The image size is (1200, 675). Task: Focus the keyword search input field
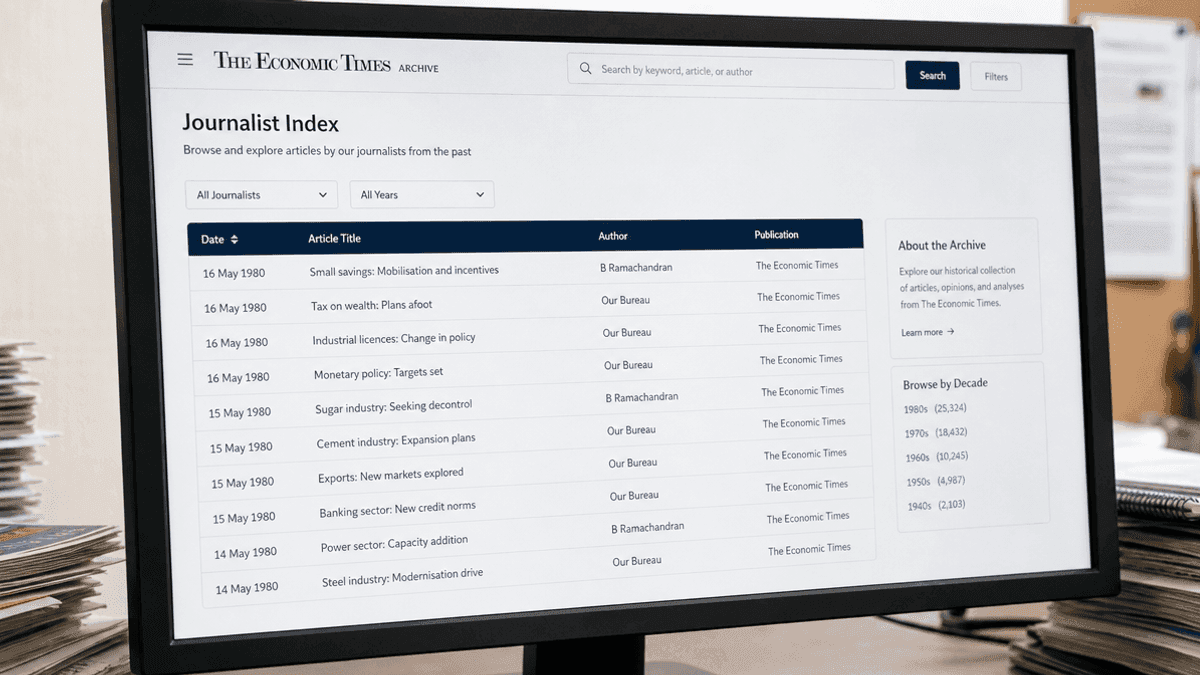pyautogui.click(x=731, y=72)
